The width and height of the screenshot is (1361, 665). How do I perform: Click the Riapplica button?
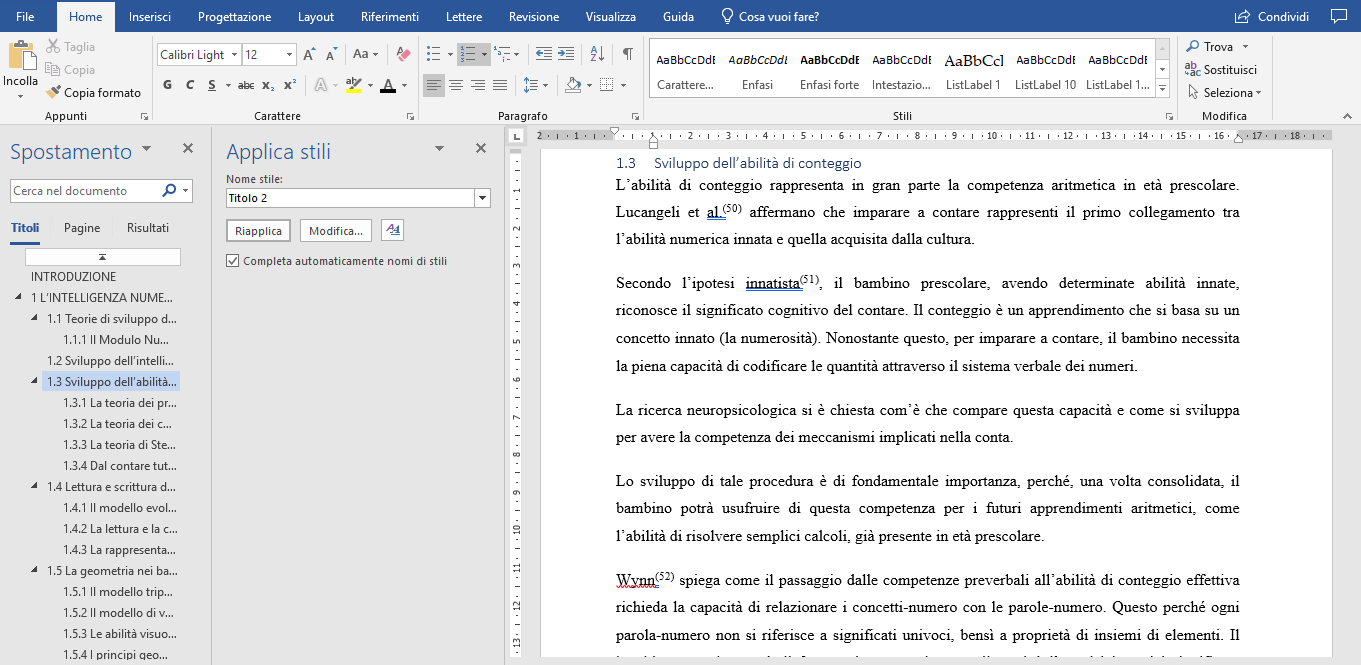pos(259,231)
